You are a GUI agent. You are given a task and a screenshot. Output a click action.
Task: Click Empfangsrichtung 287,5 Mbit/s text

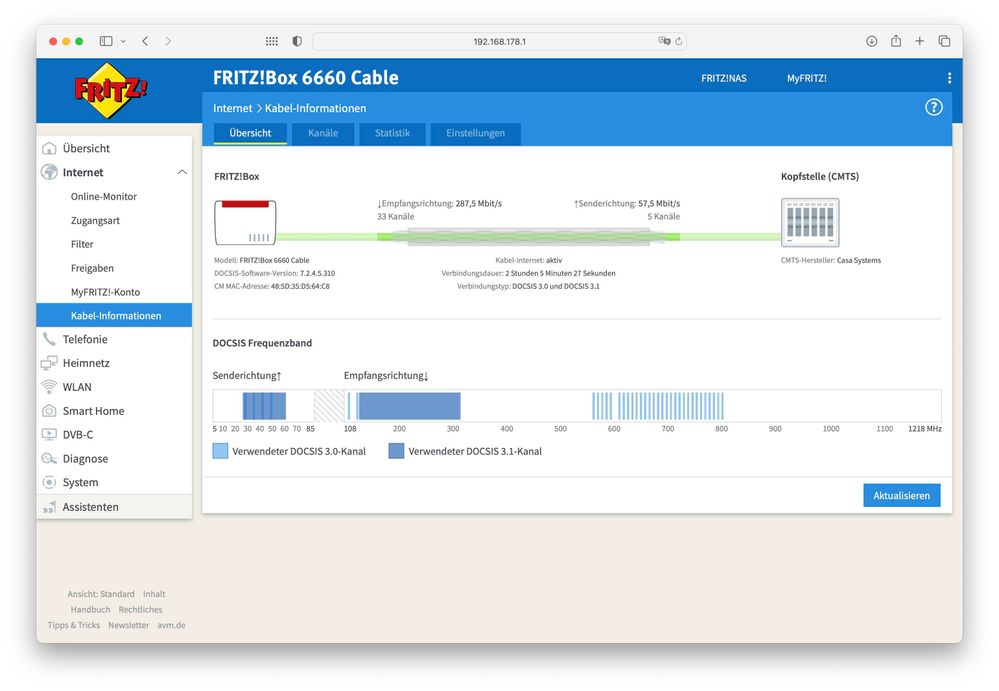(440, 204)
